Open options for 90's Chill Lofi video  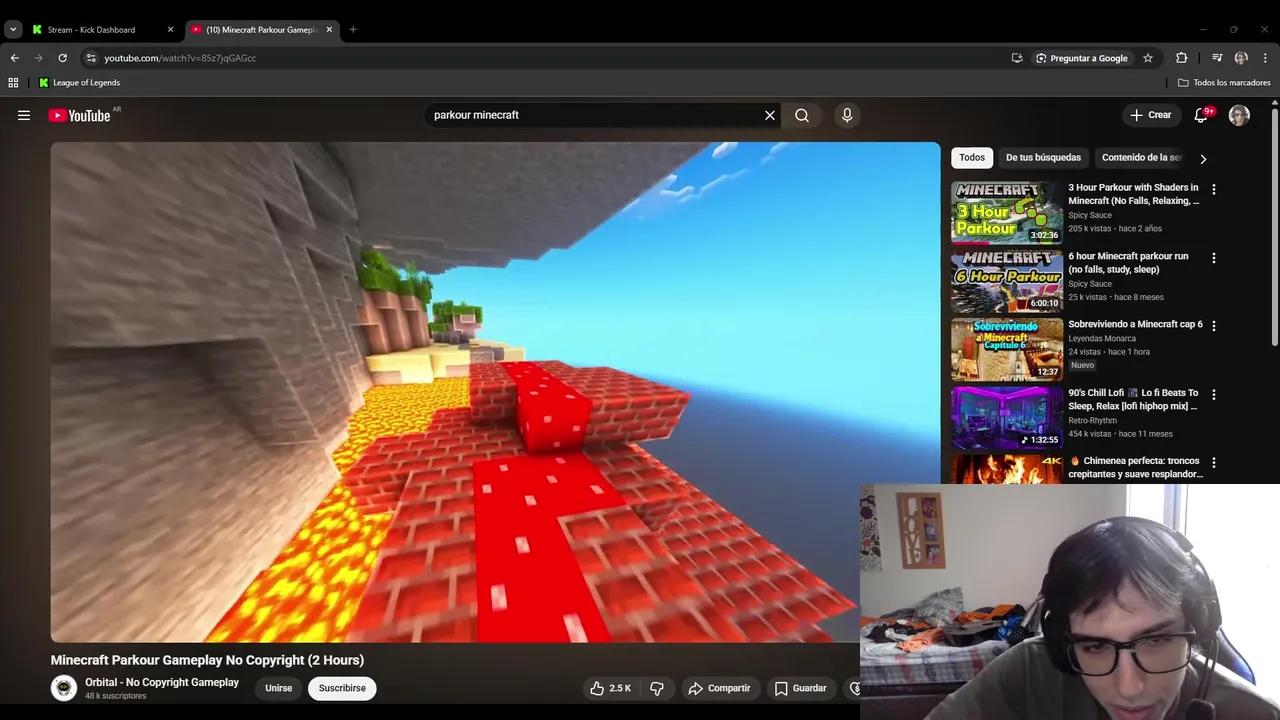[x=1214, y=395]
